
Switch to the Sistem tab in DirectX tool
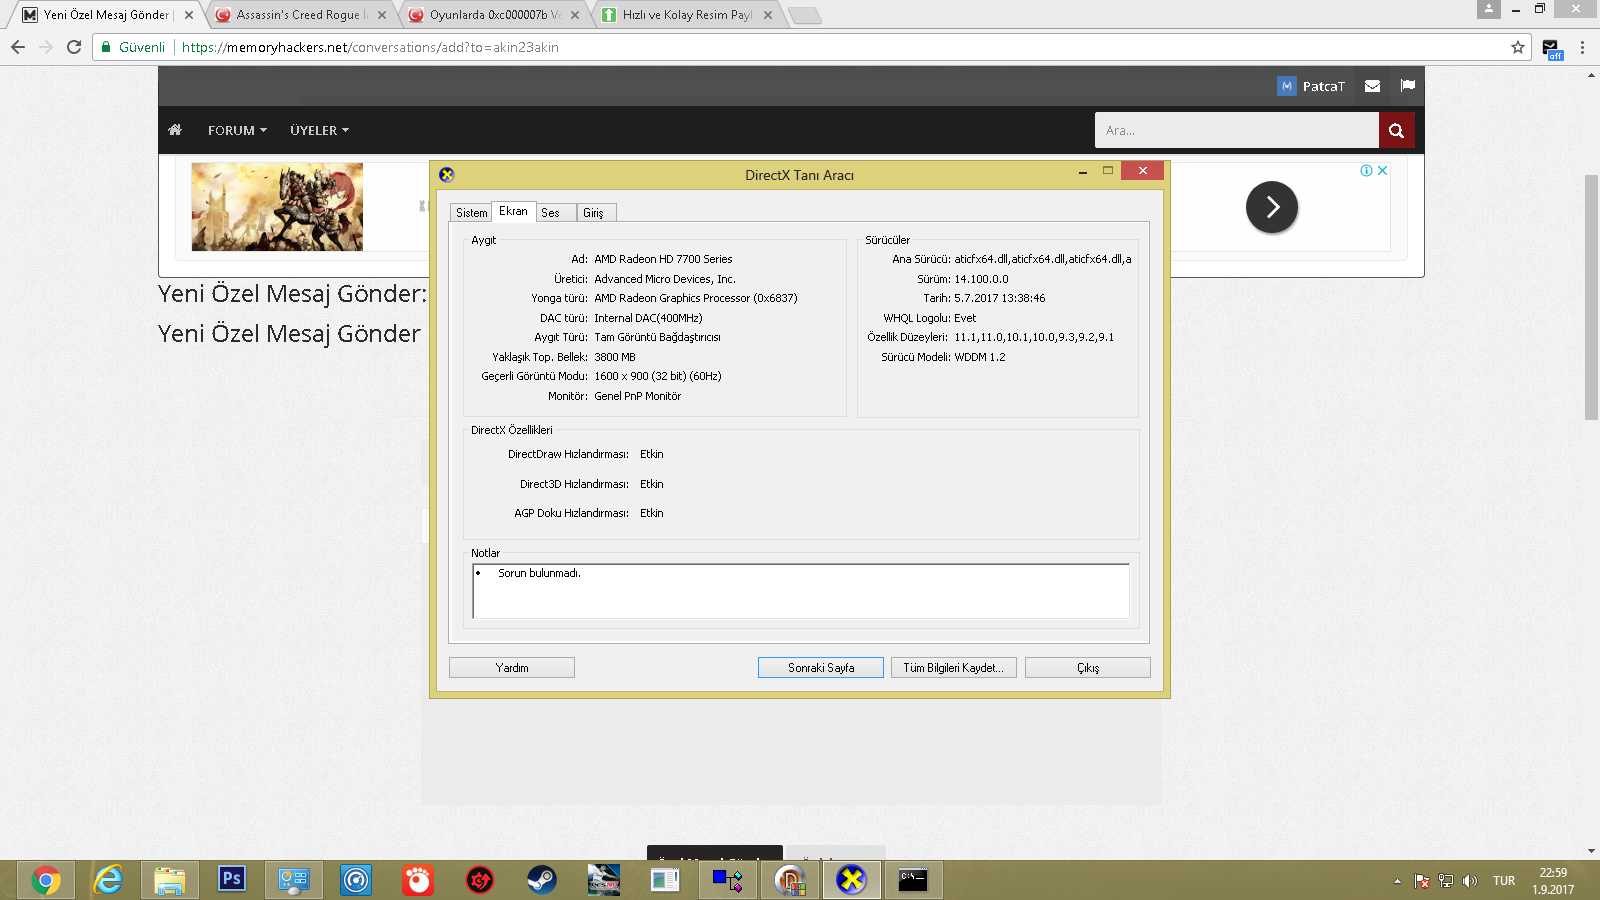click(x=472, y=212)
